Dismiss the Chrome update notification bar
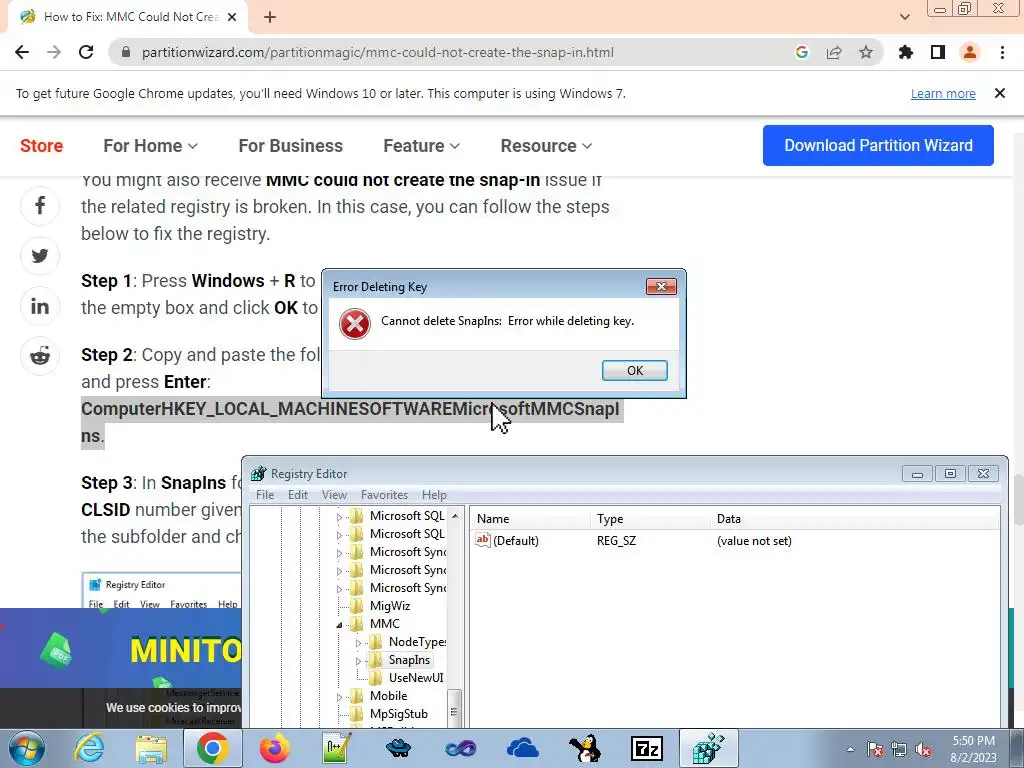The height and width of the screenshot is (768, 1024). point(999,93)
